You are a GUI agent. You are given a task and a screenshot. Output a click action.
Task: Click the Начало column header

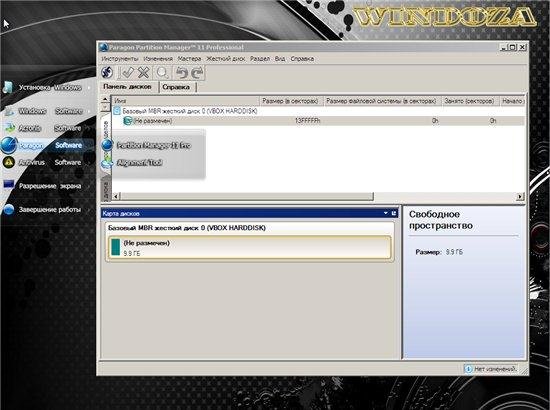pyautogui.click(x=512, y=101)
